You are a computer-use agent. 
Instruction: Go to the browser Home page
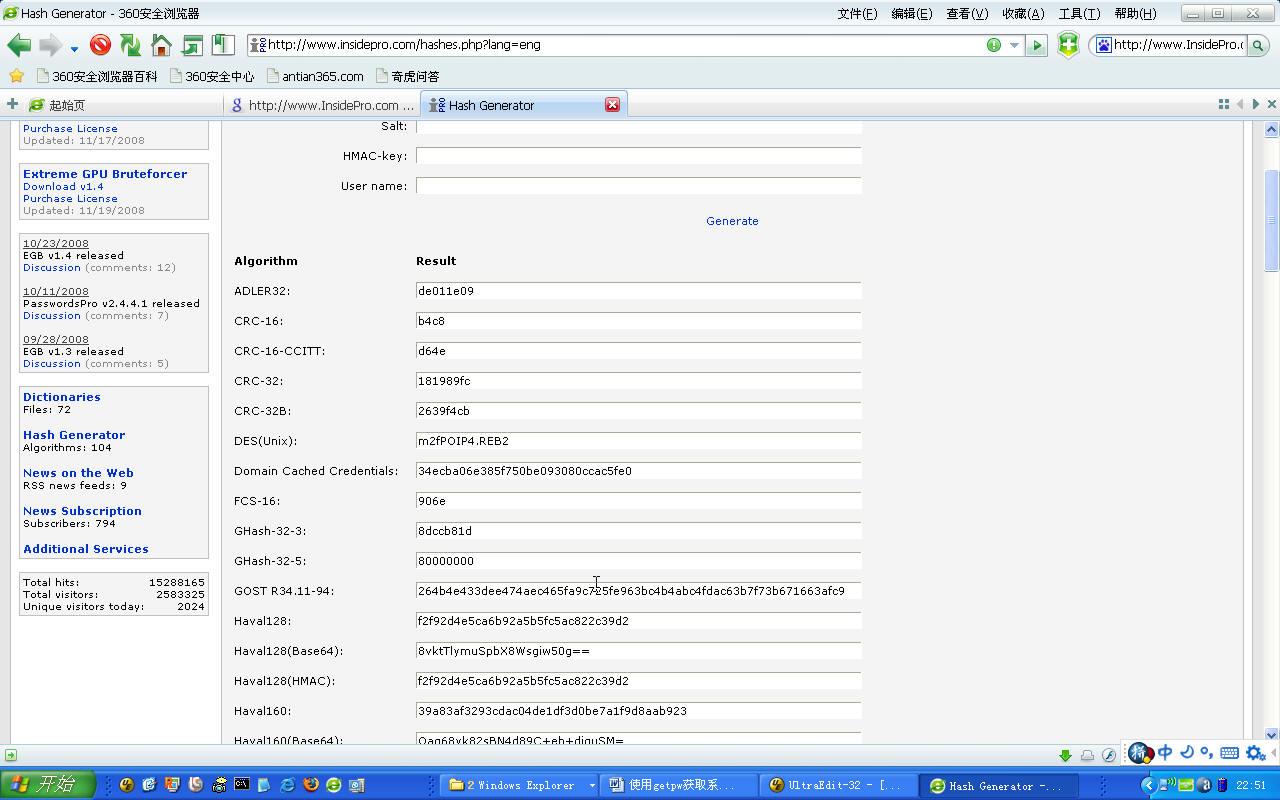coord(160,45)
